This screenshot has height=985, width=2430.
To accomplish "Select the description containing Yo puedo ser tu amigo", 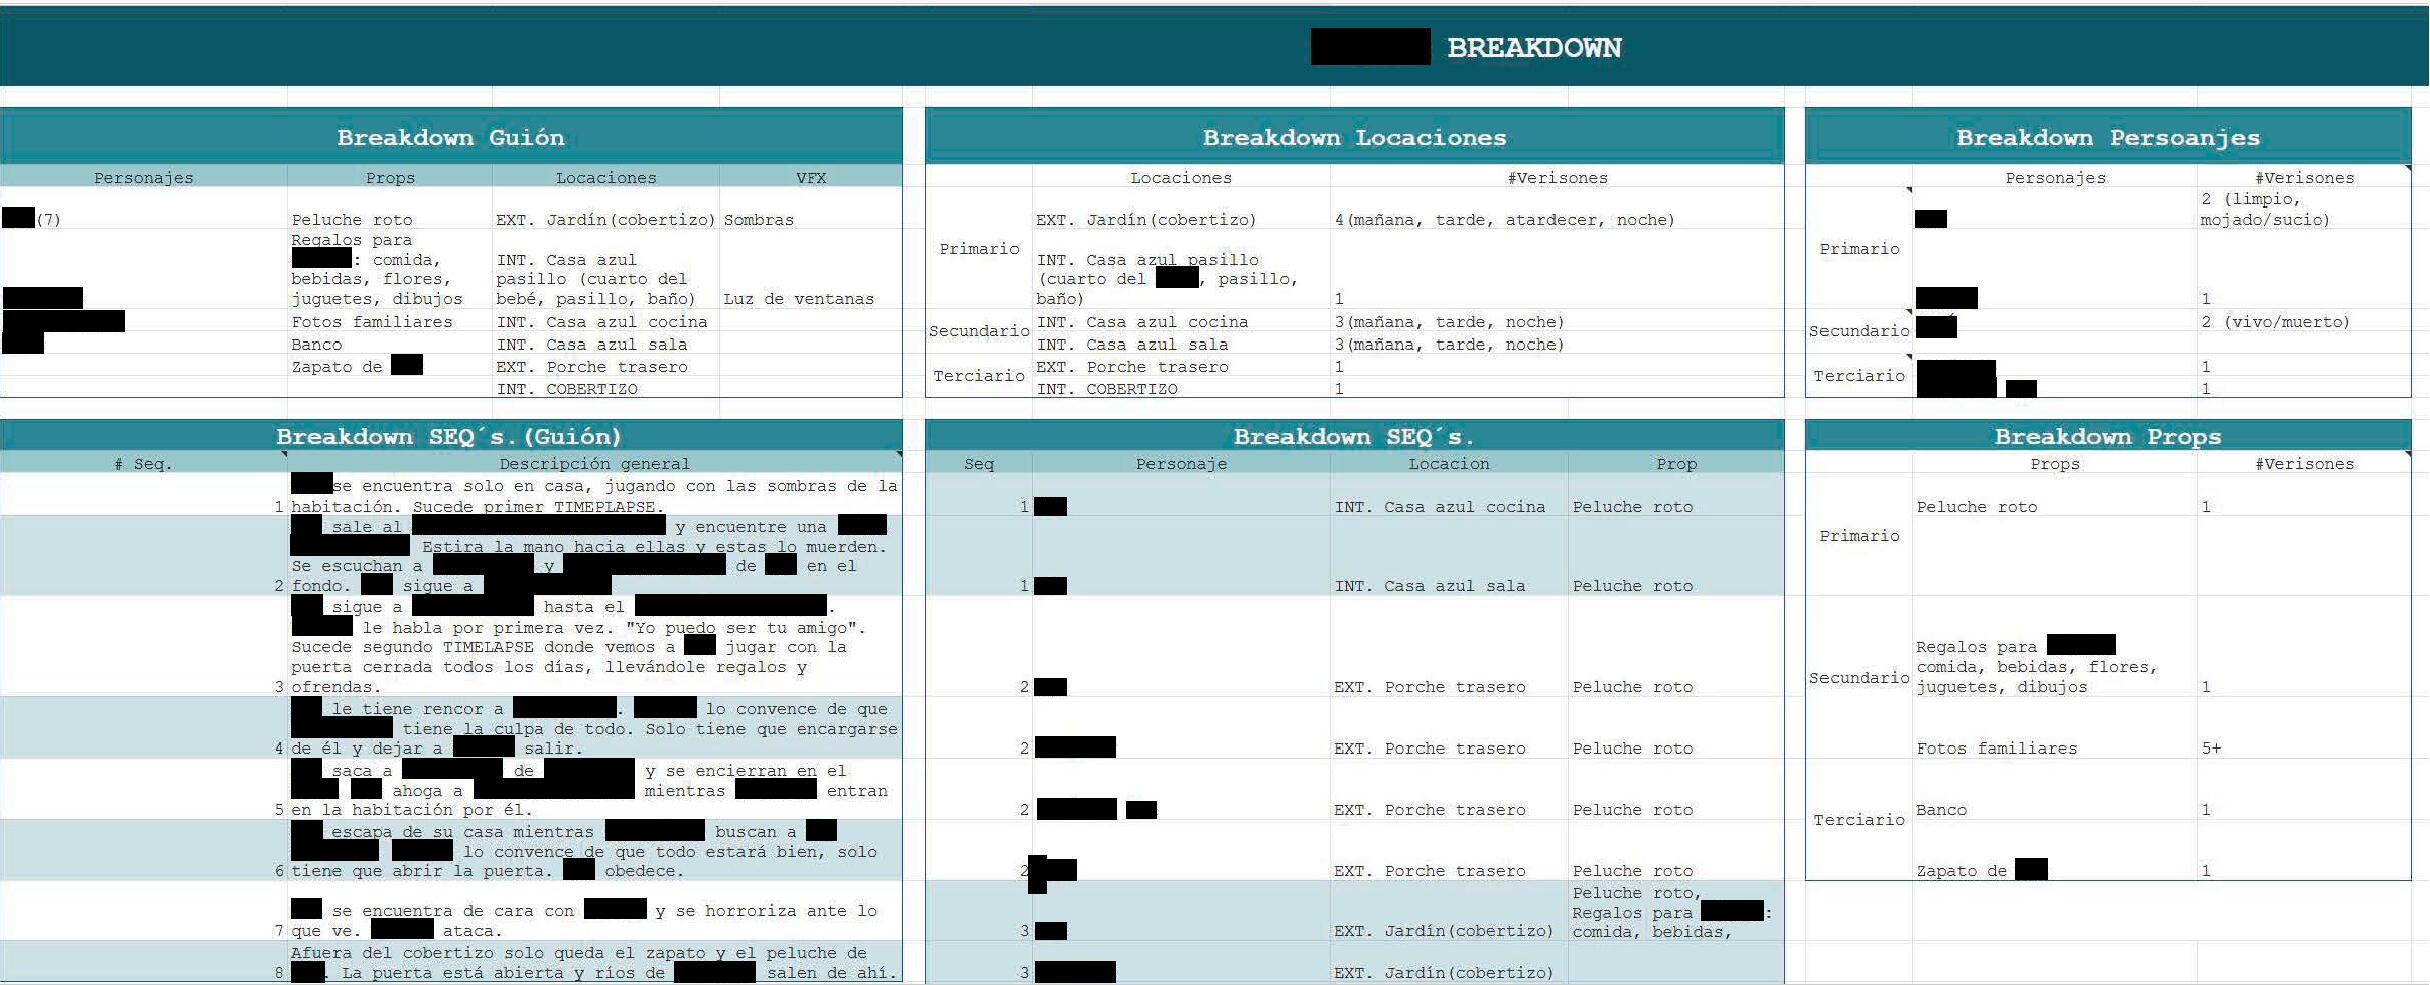I will 594,647.
